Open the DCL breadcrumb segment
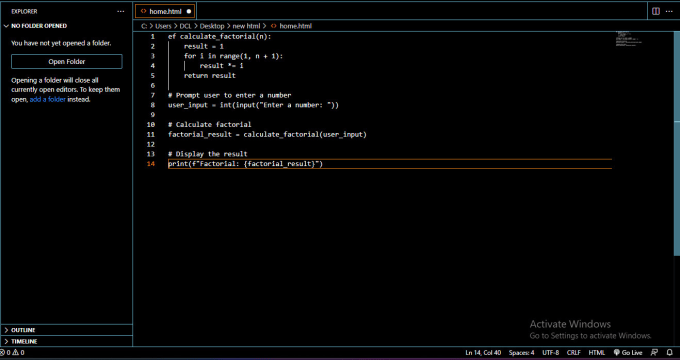 [185, 26]
